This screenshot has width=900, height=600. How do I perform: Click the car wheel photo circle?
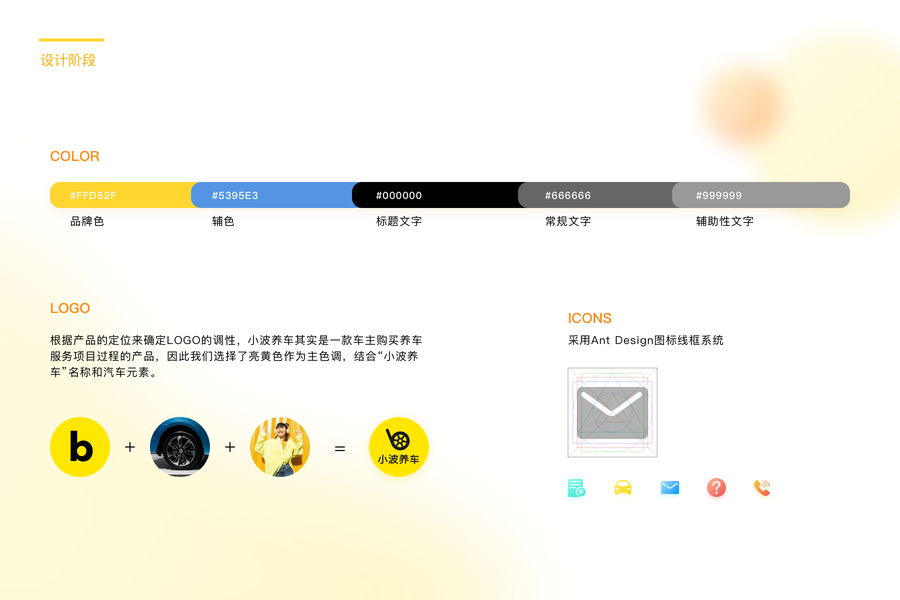[x=180, y=447]
